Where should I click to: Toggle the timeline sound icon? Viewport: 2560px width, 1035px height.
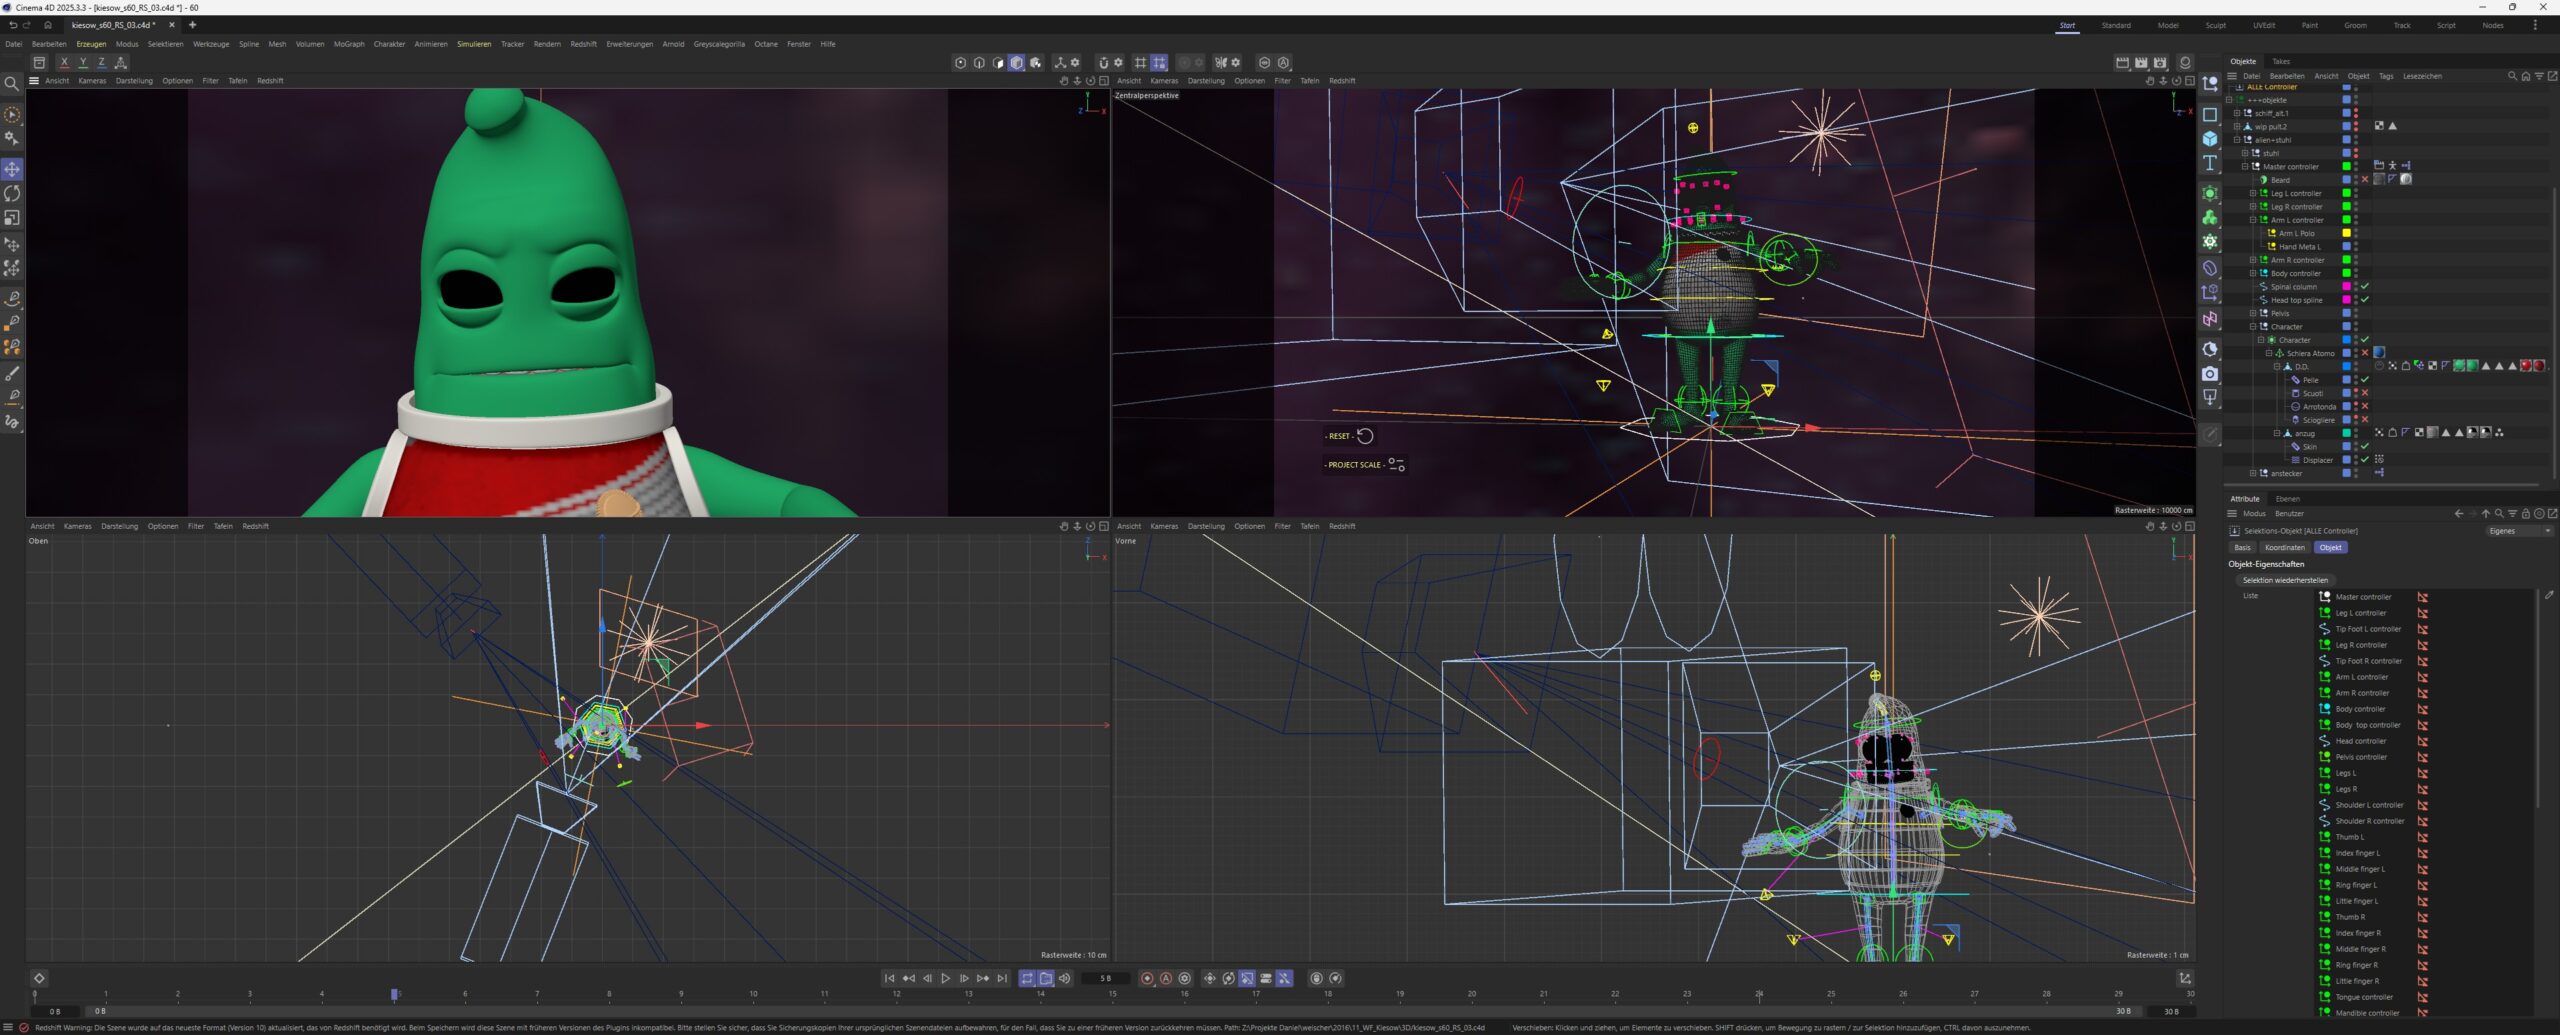tap(1065, 978)
